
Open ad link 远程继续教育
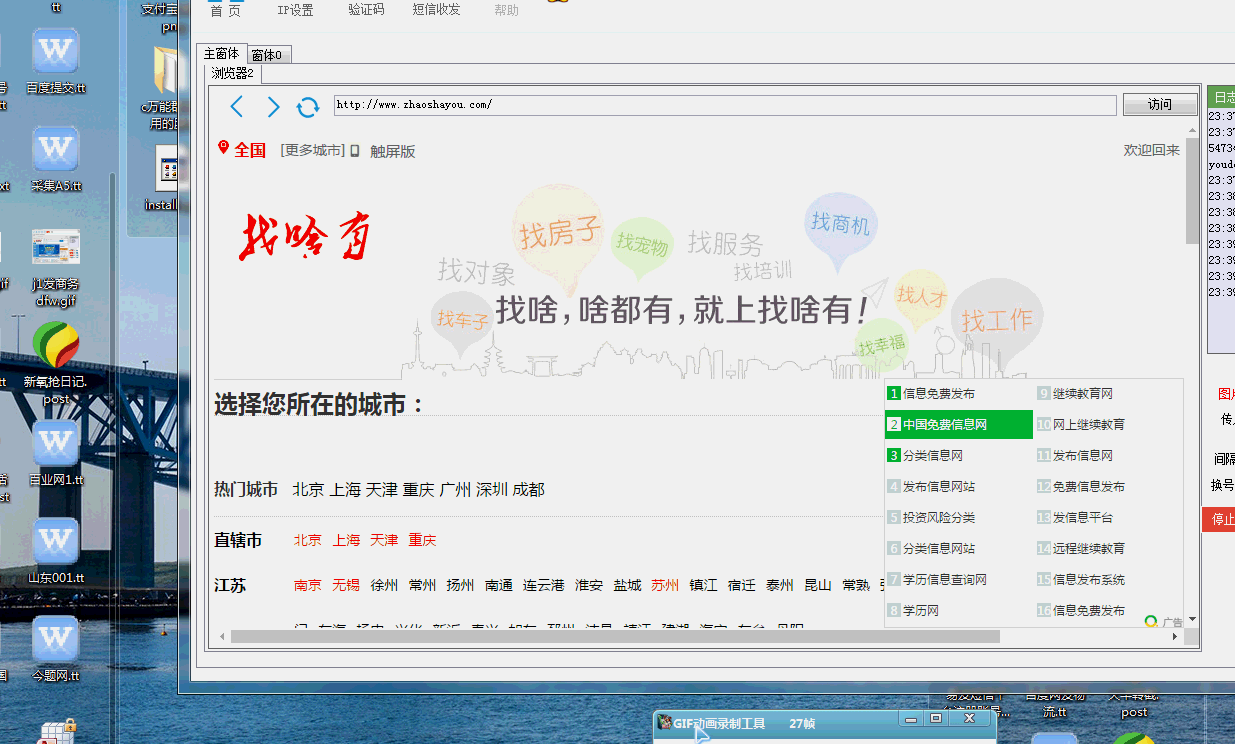(1089, 549)
